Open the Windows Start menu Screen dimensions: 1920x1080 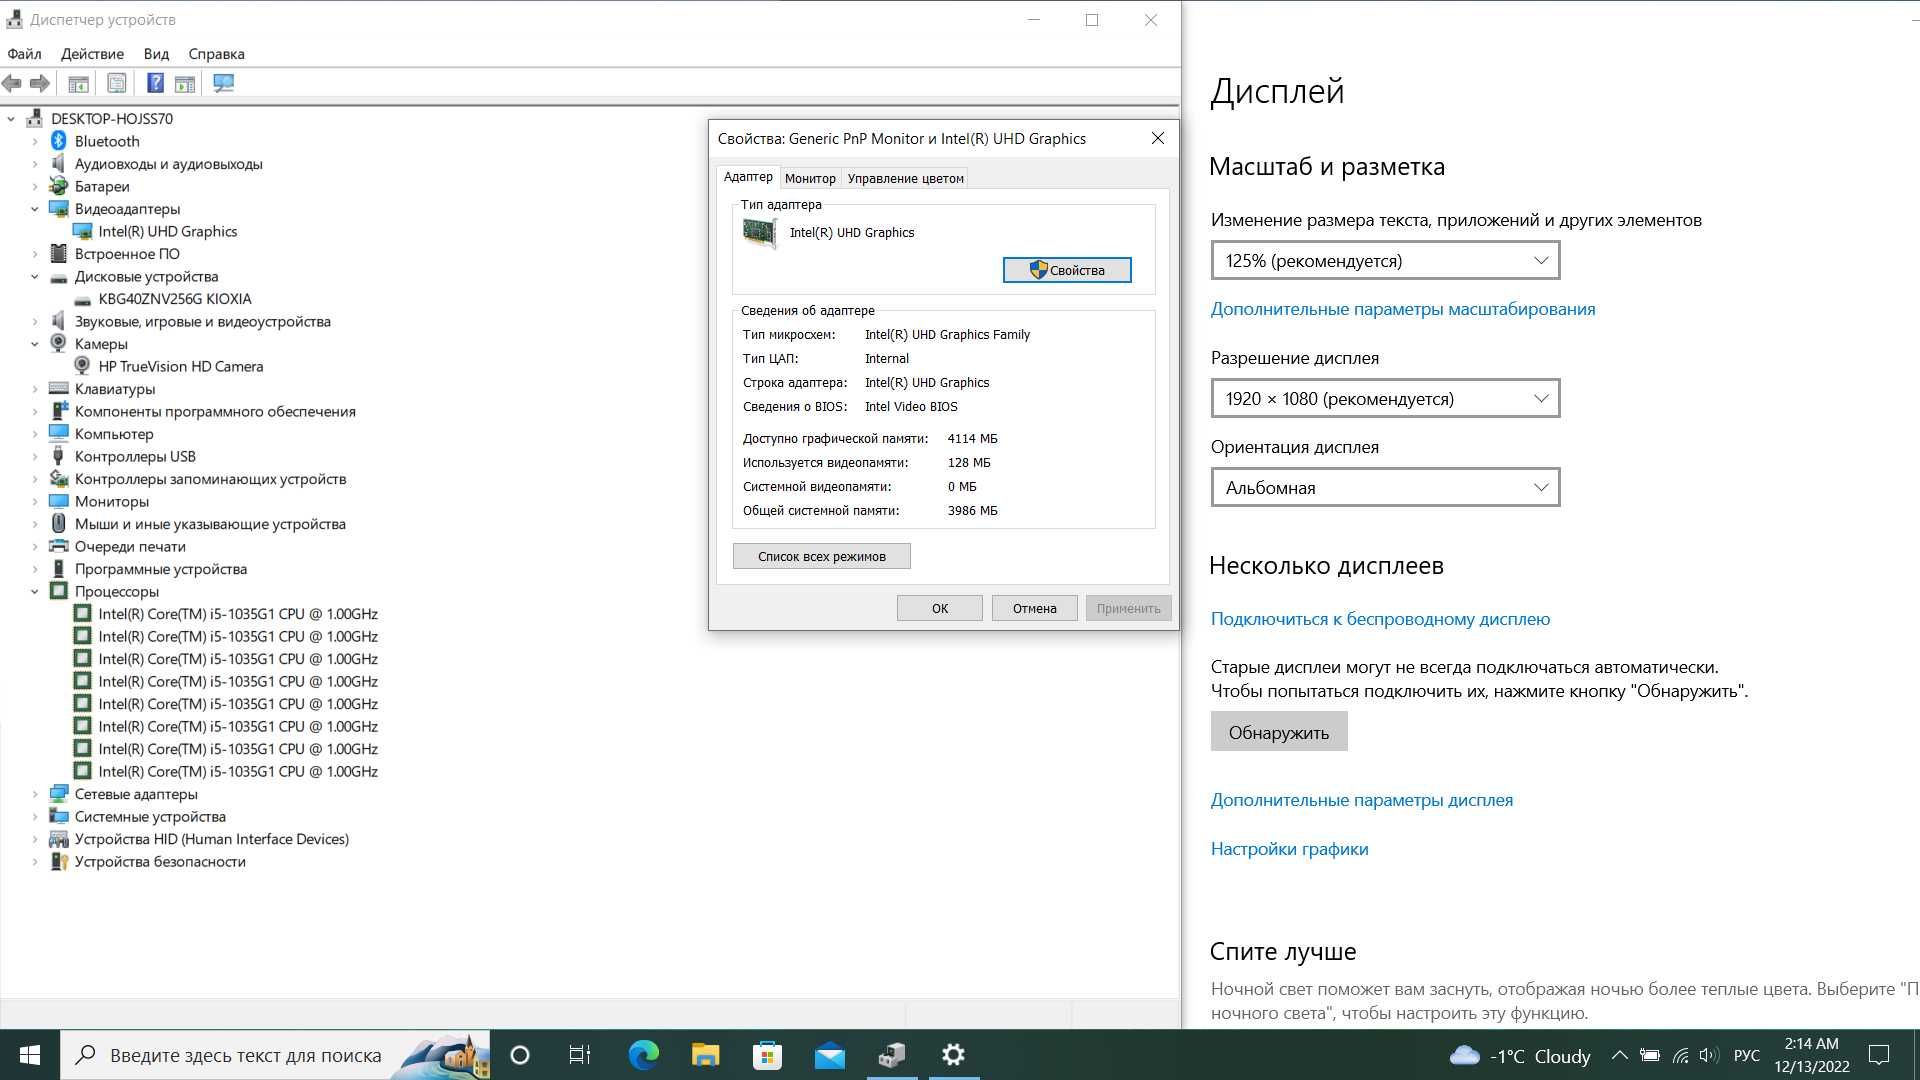(30, 1055)
